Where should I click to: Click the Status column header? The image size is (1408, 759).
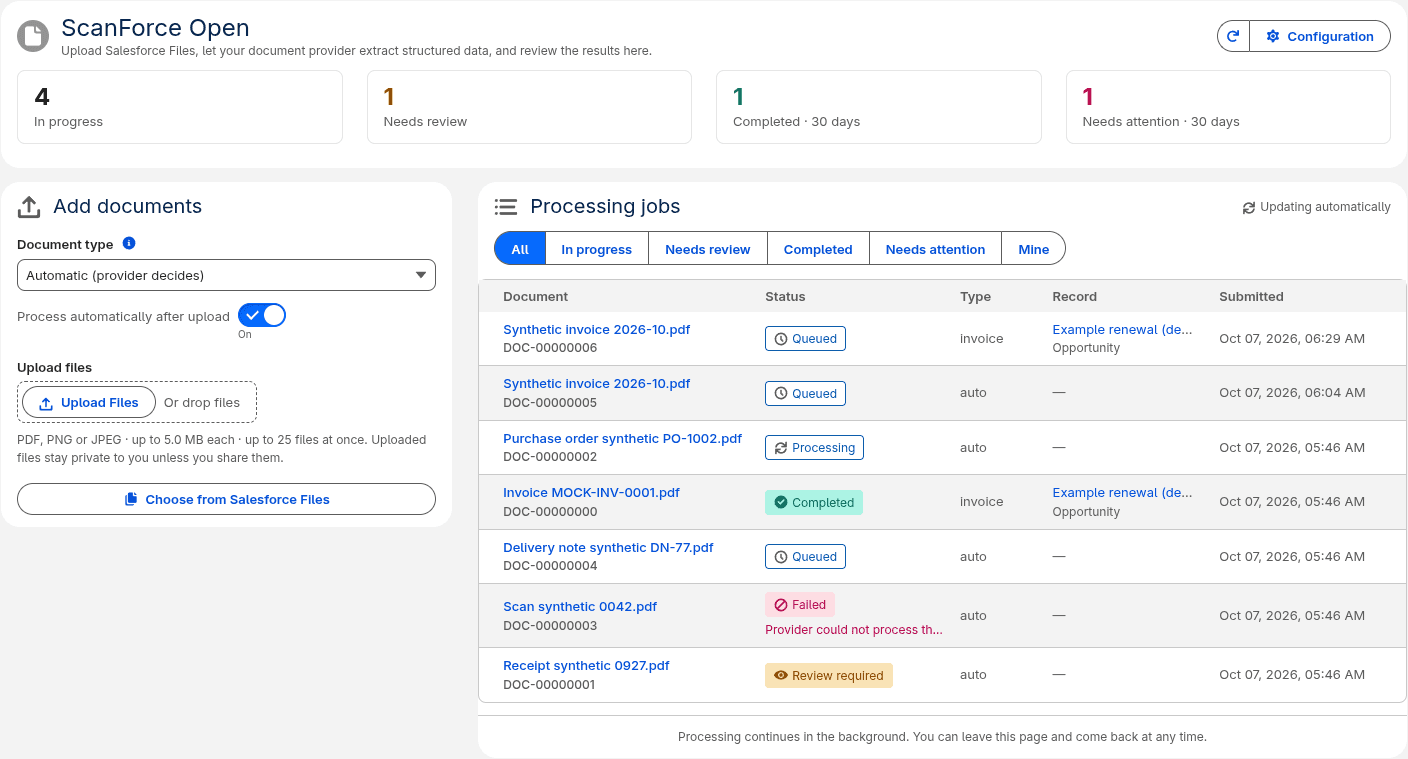pyautogui.click(x=785, y=296)
